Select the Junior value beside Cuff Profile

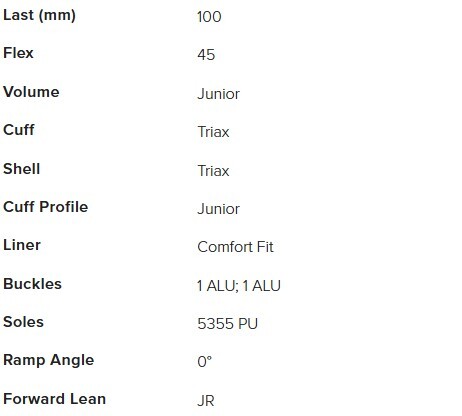pos(218,209)
